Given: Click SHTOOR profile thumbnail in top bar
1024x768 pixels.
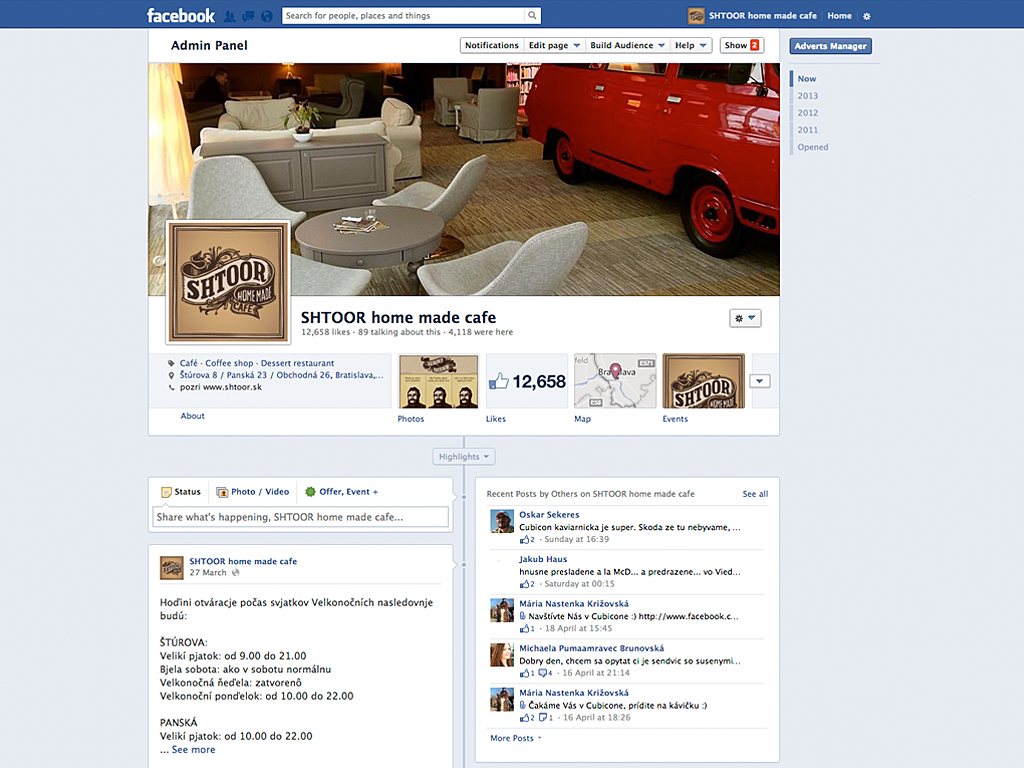Looking at the screenshot, I should [696, 15].
